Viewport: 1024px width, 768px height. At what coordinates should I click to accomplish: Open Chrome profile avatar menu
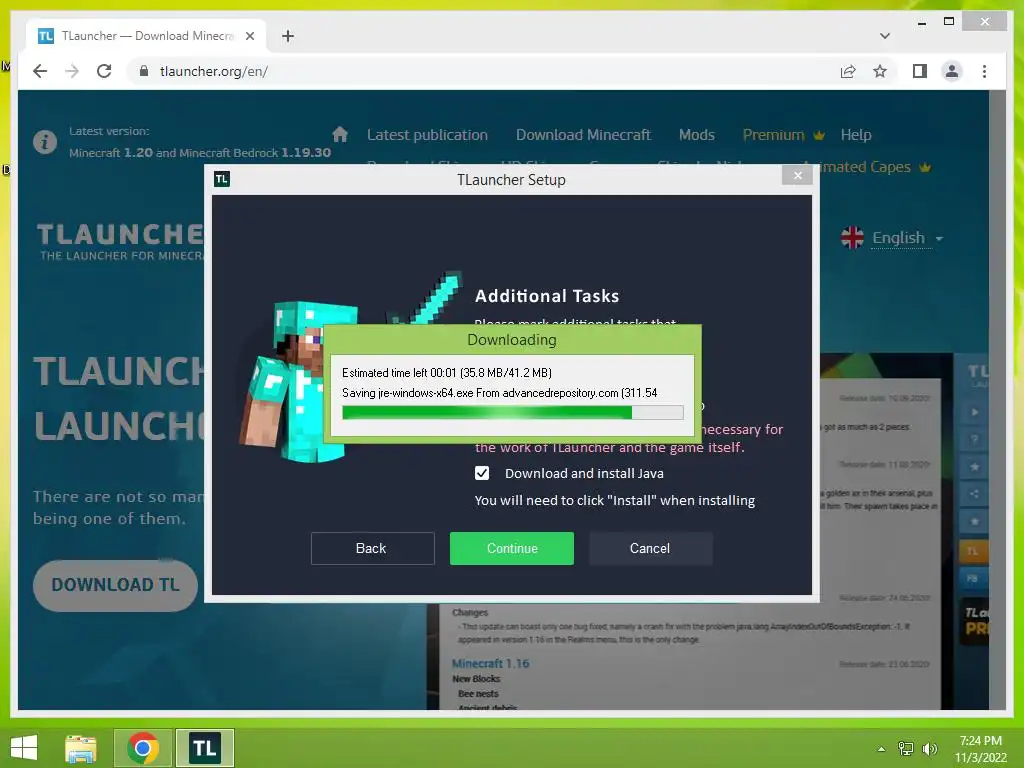[x=952, y=71]
